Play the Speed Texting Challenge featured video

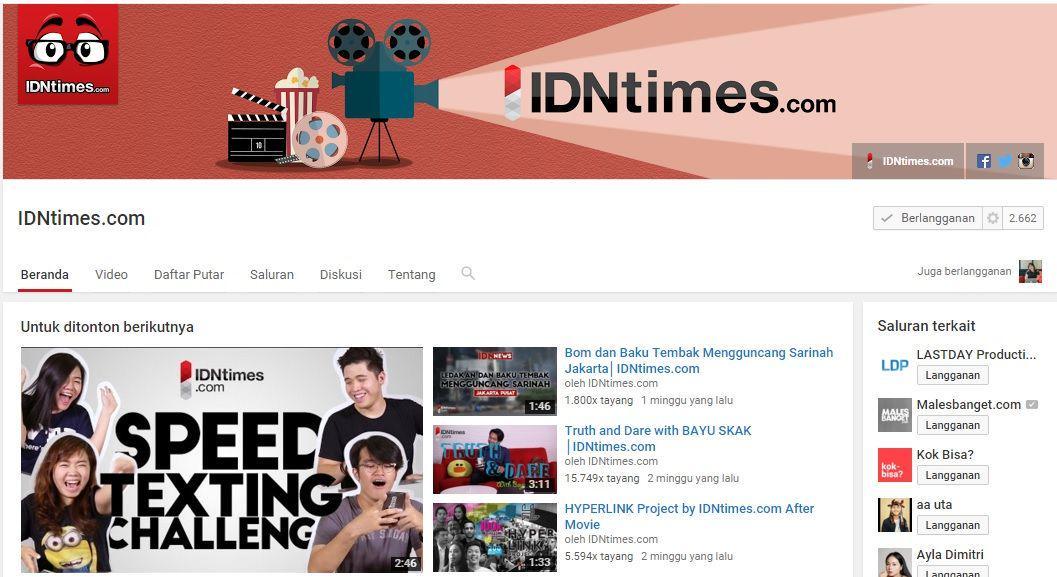pos(222,460)
